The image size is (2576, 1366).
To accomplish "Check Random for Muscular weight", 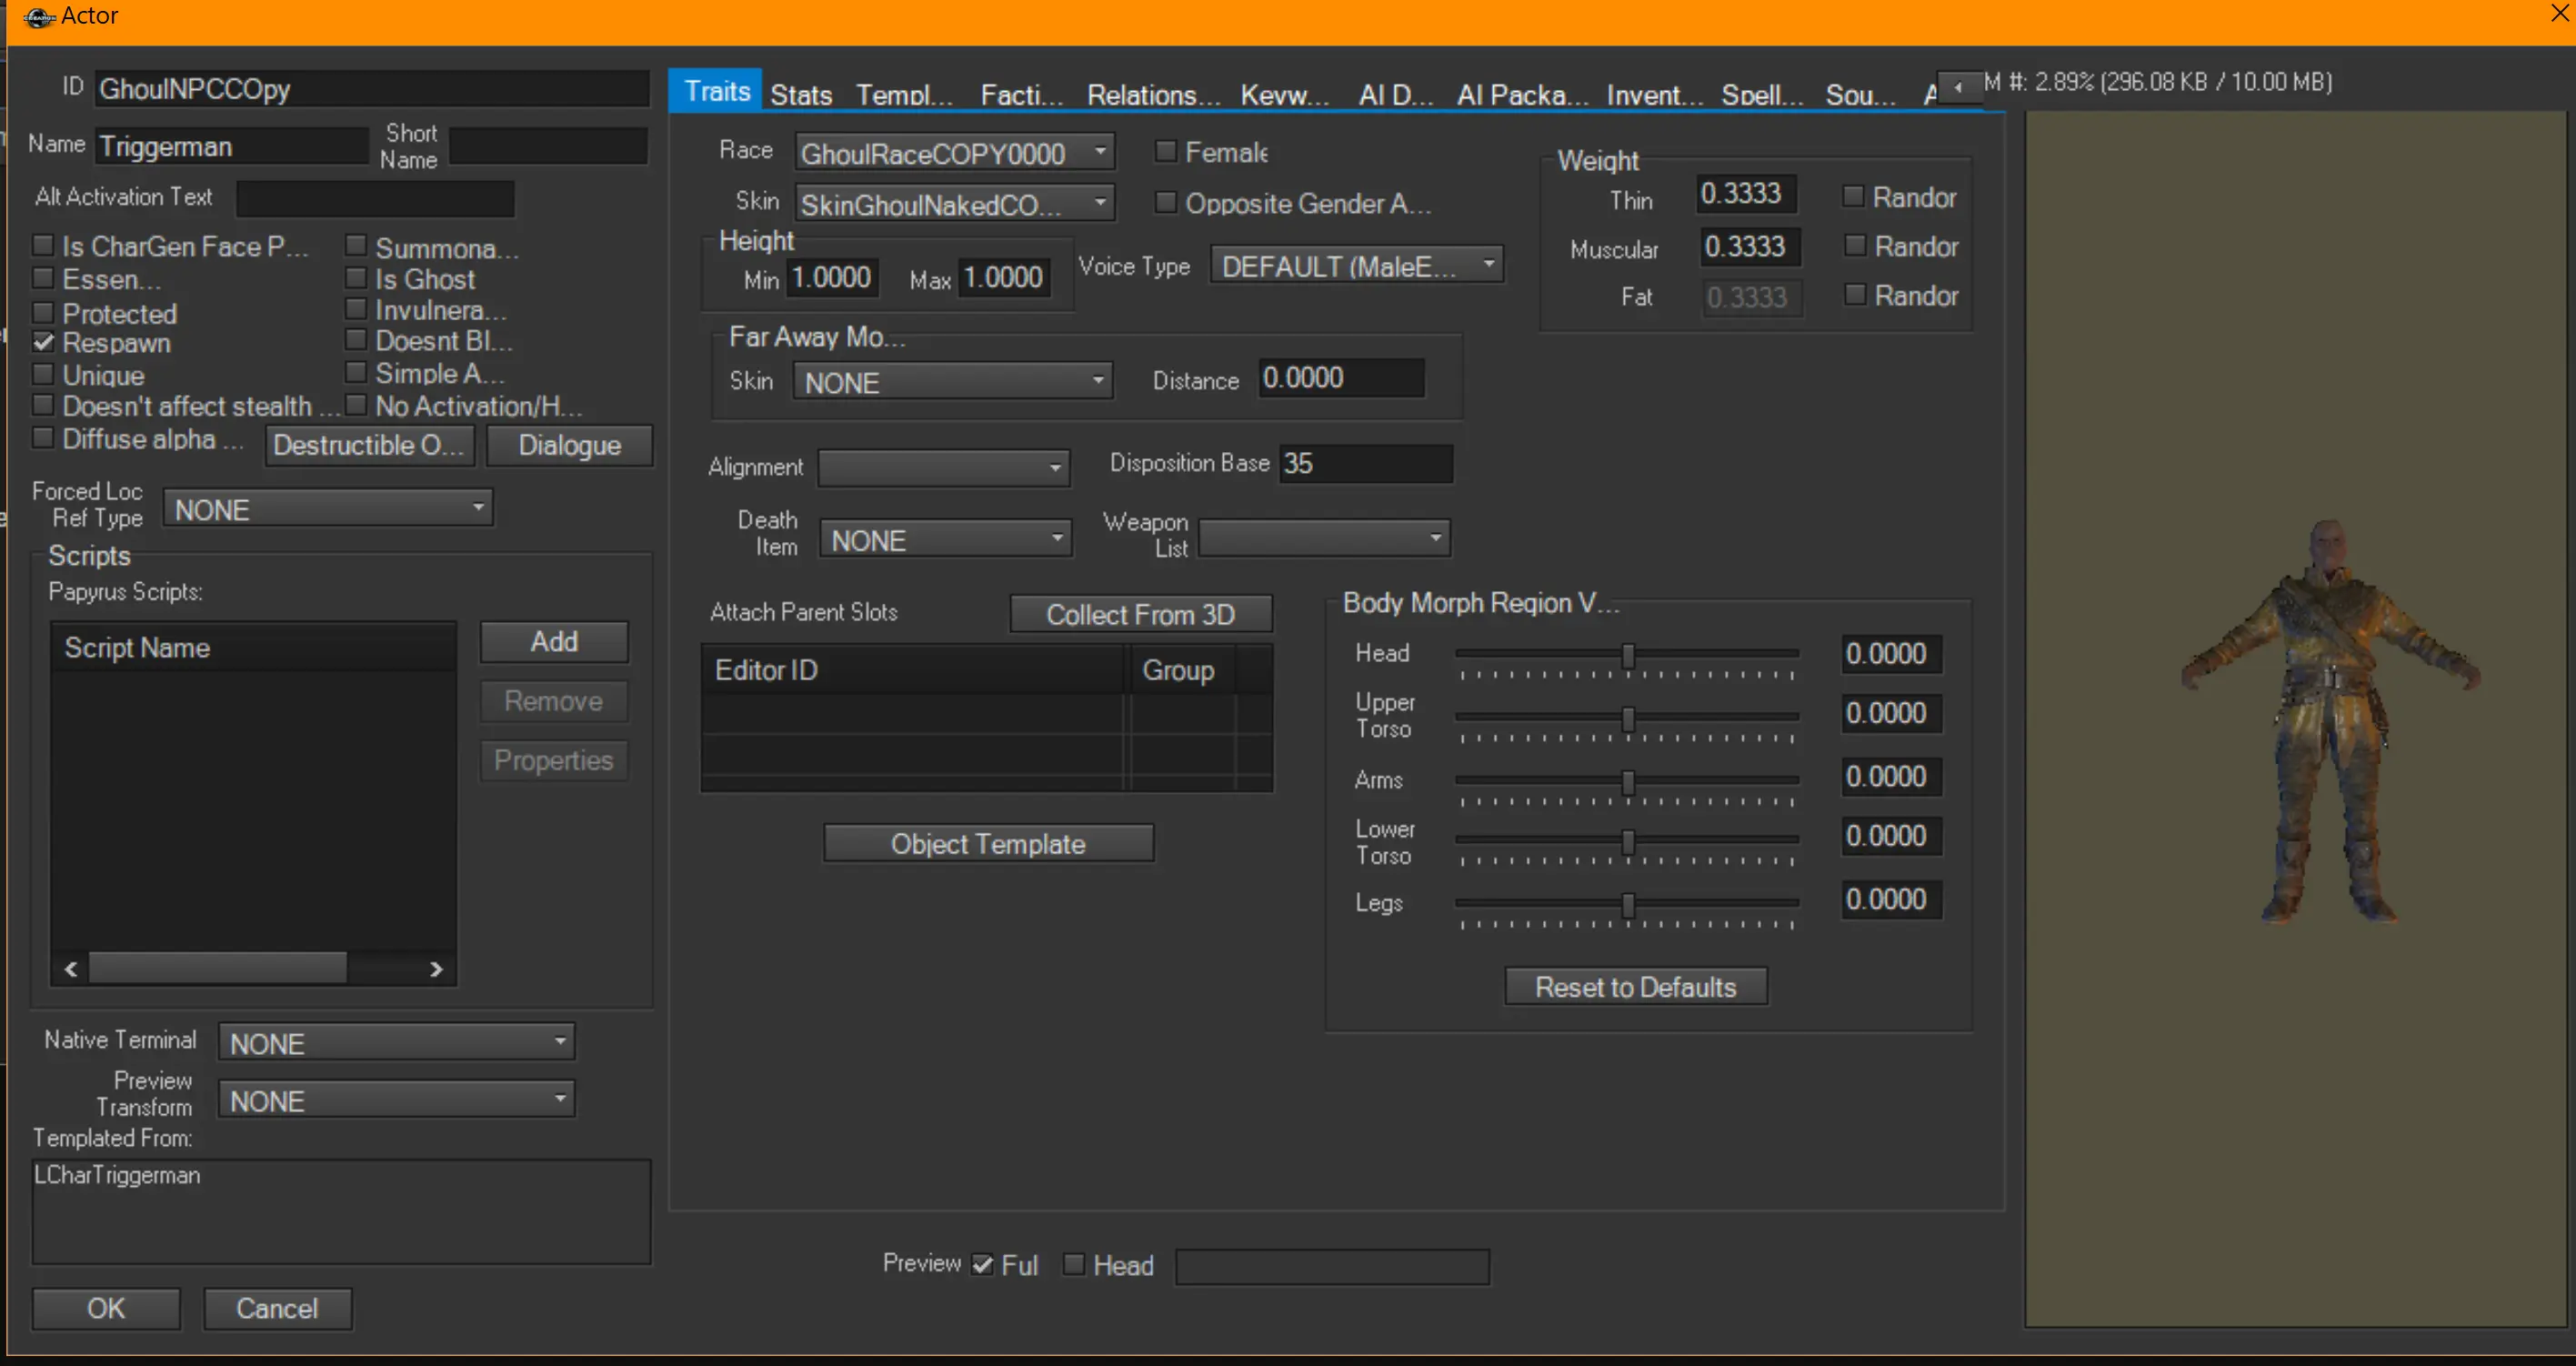I will click(1855, 245).
